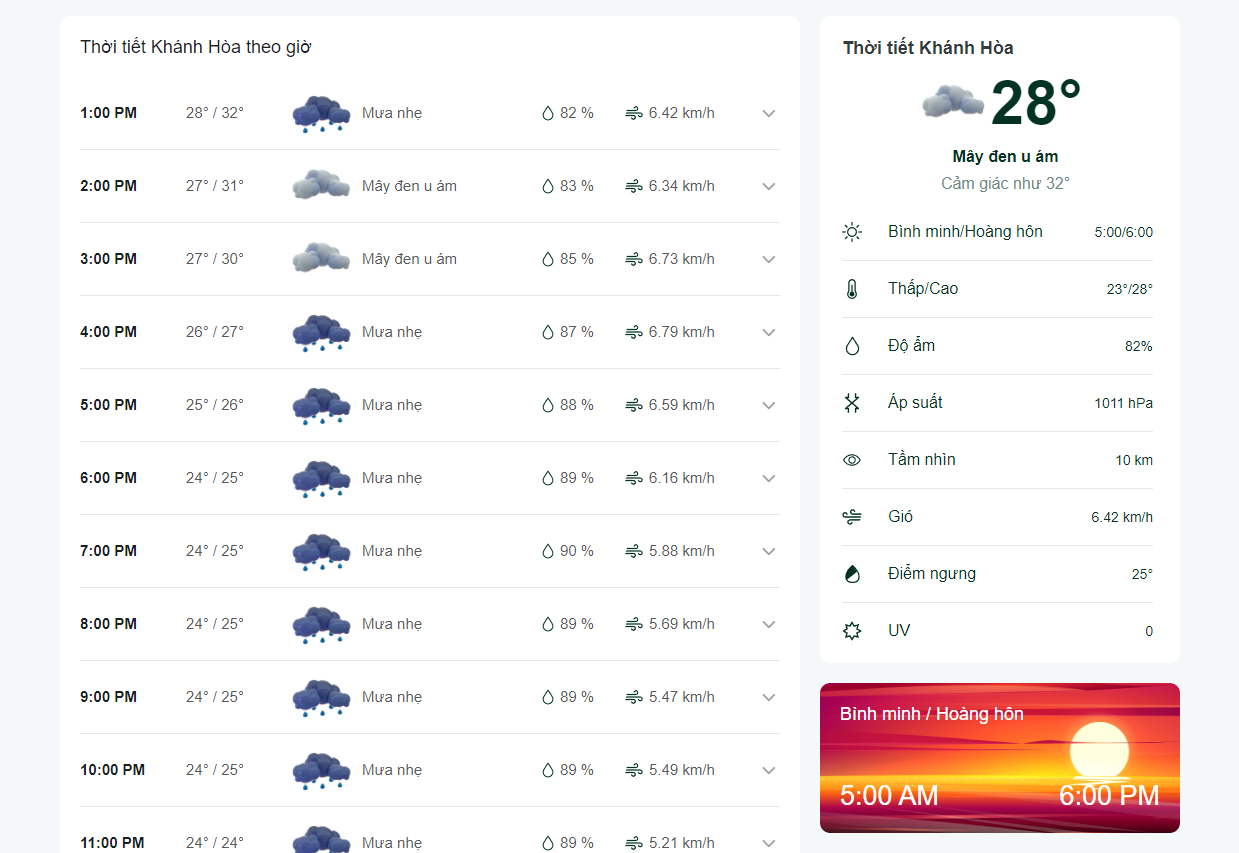Click the droplet icon for Độ ẩm

click(x=852, y=346)
